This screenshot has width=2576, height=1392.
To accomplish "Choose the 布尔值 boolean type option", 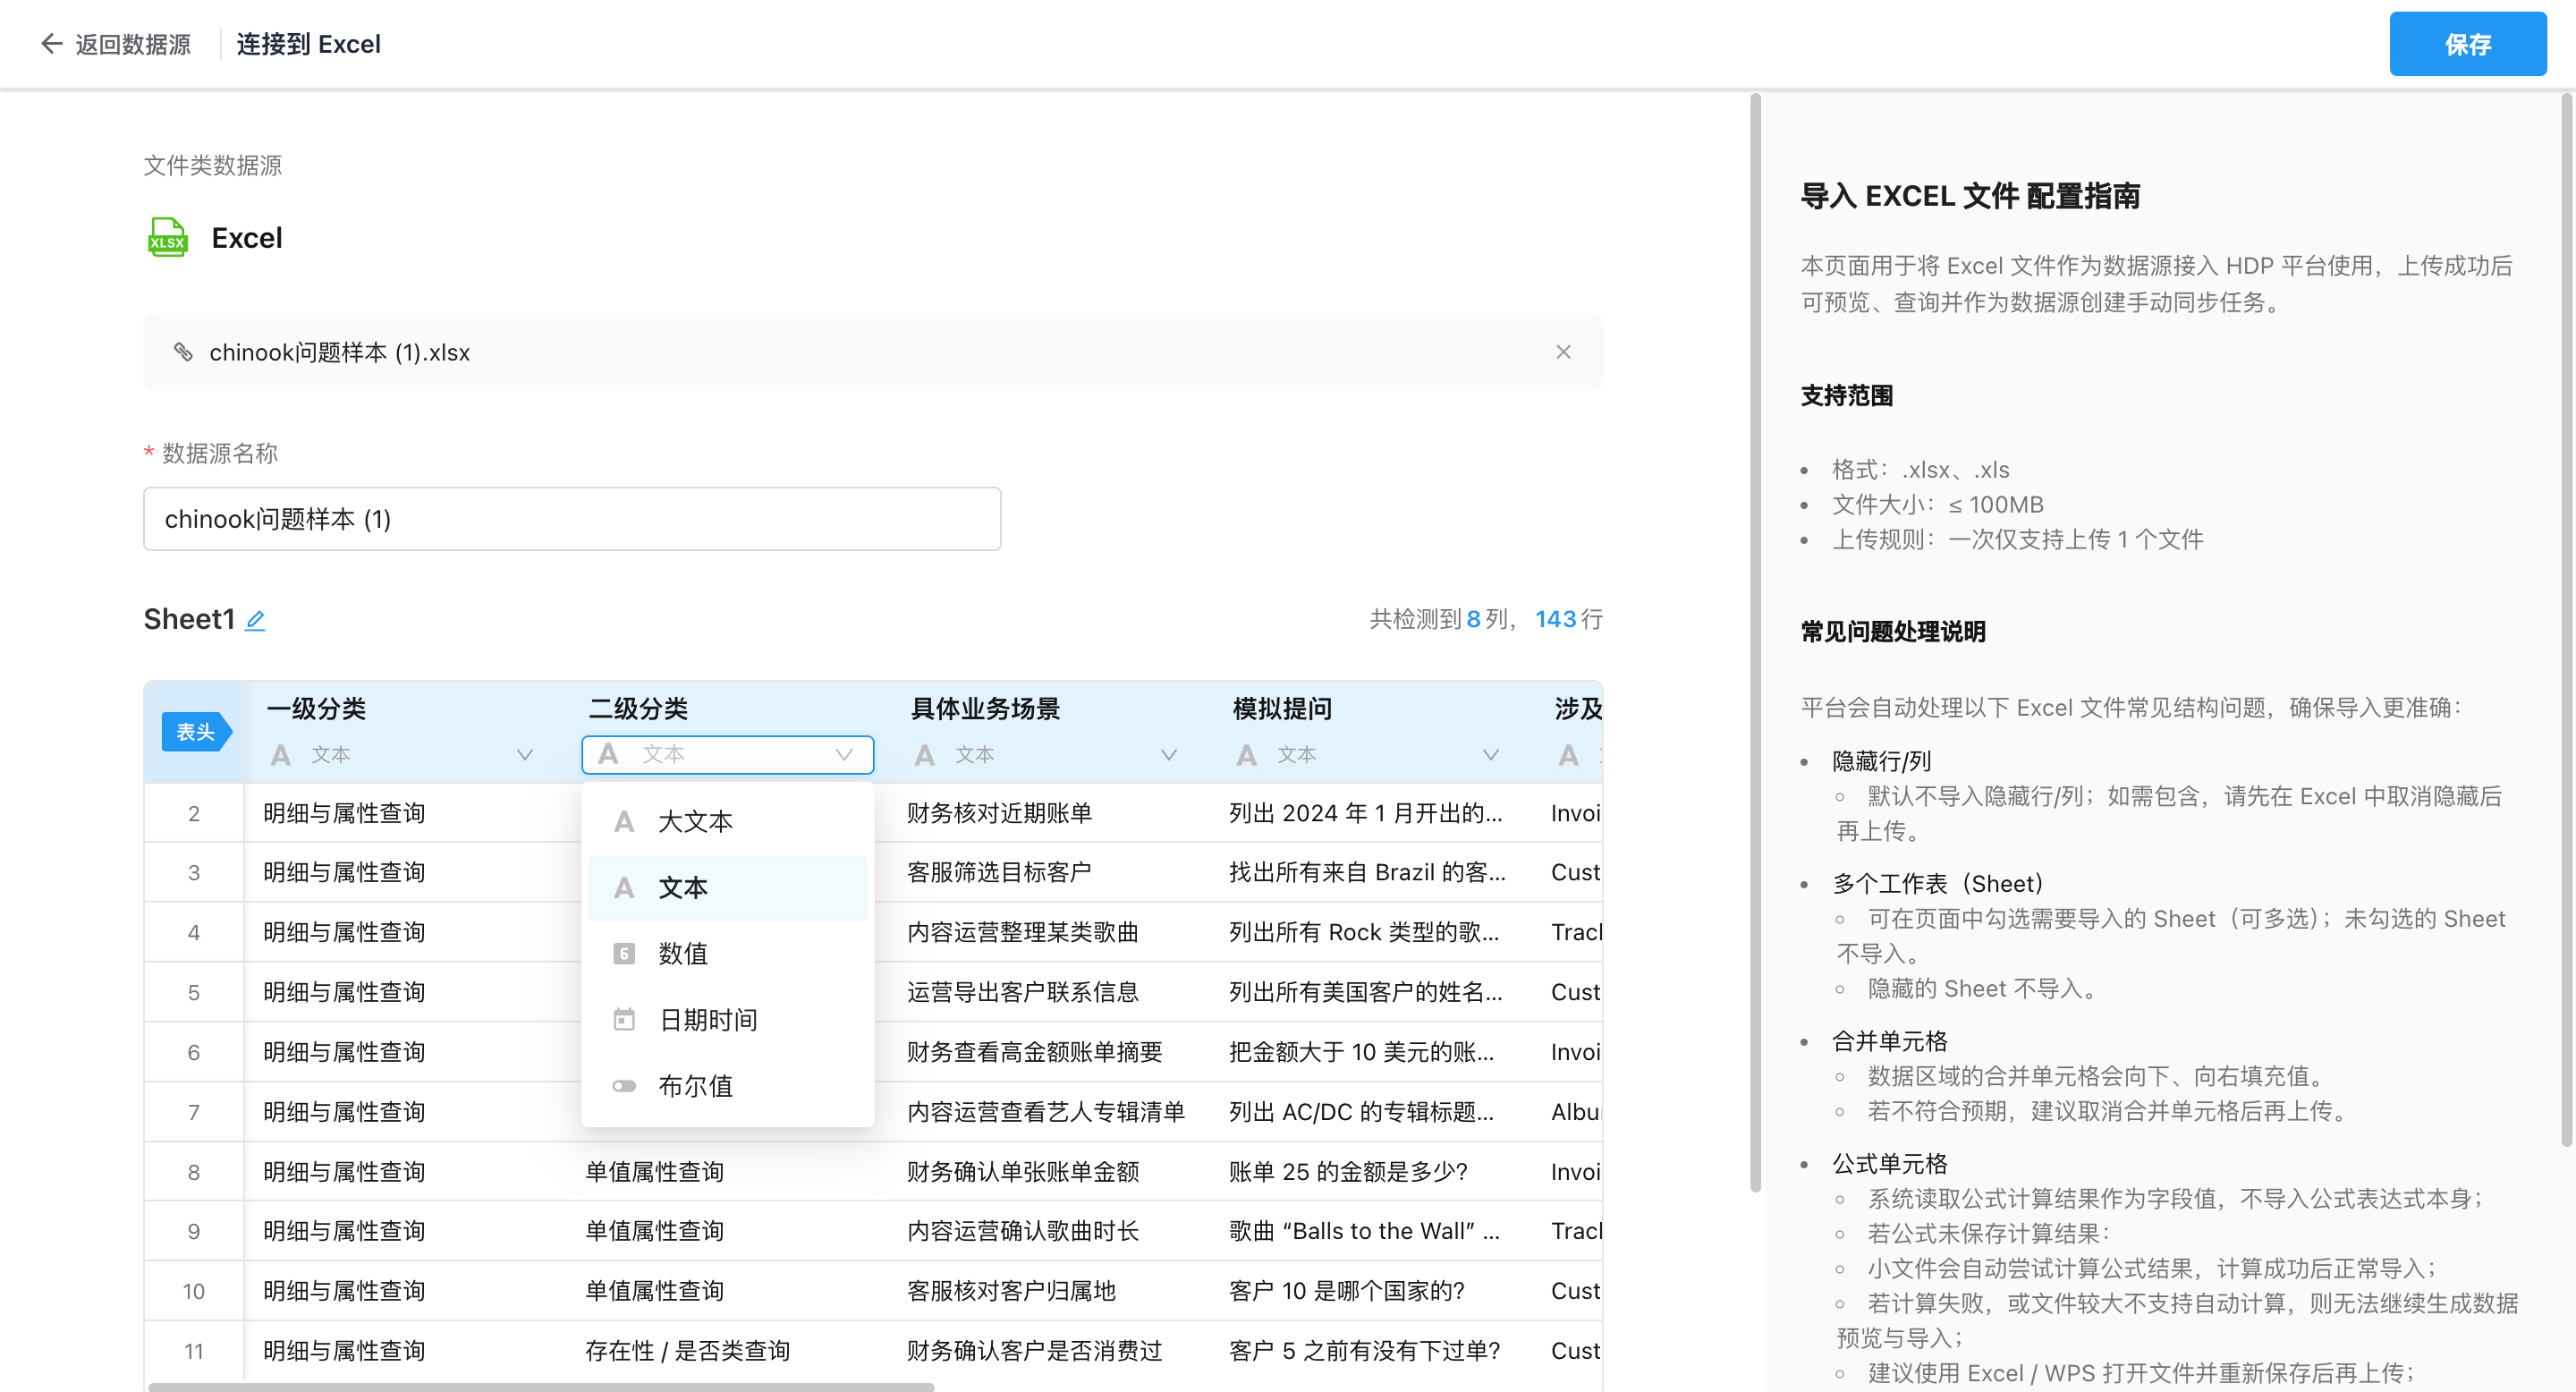I will pos(727,1085).
